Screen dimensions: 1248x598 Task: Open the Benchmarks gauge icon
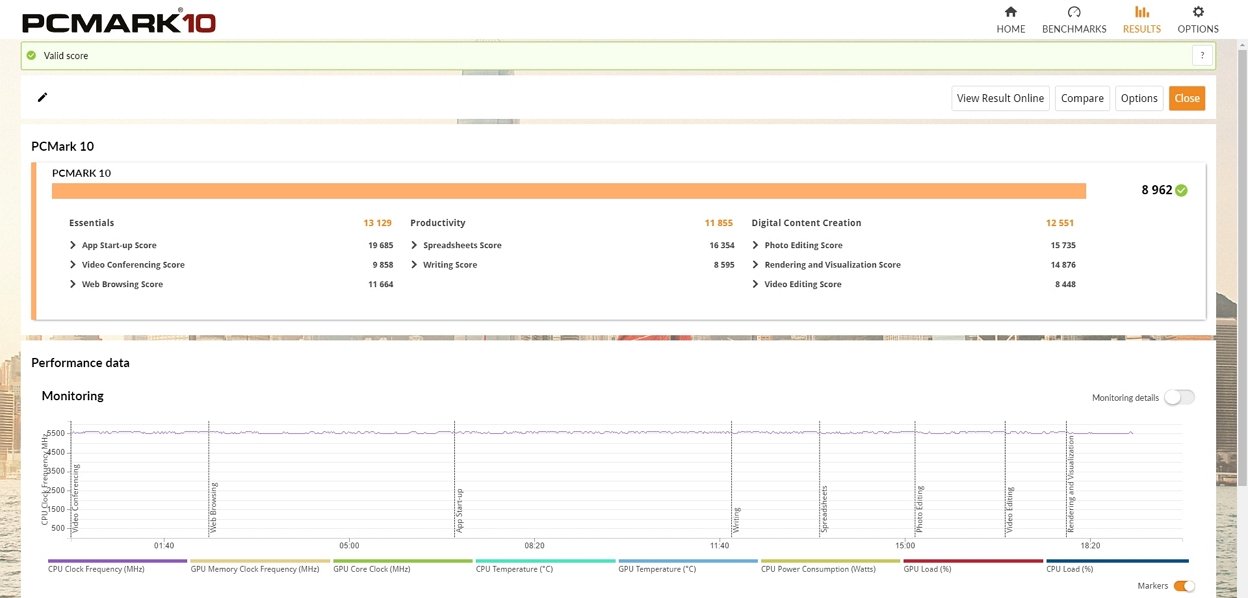pos(1074,12)
